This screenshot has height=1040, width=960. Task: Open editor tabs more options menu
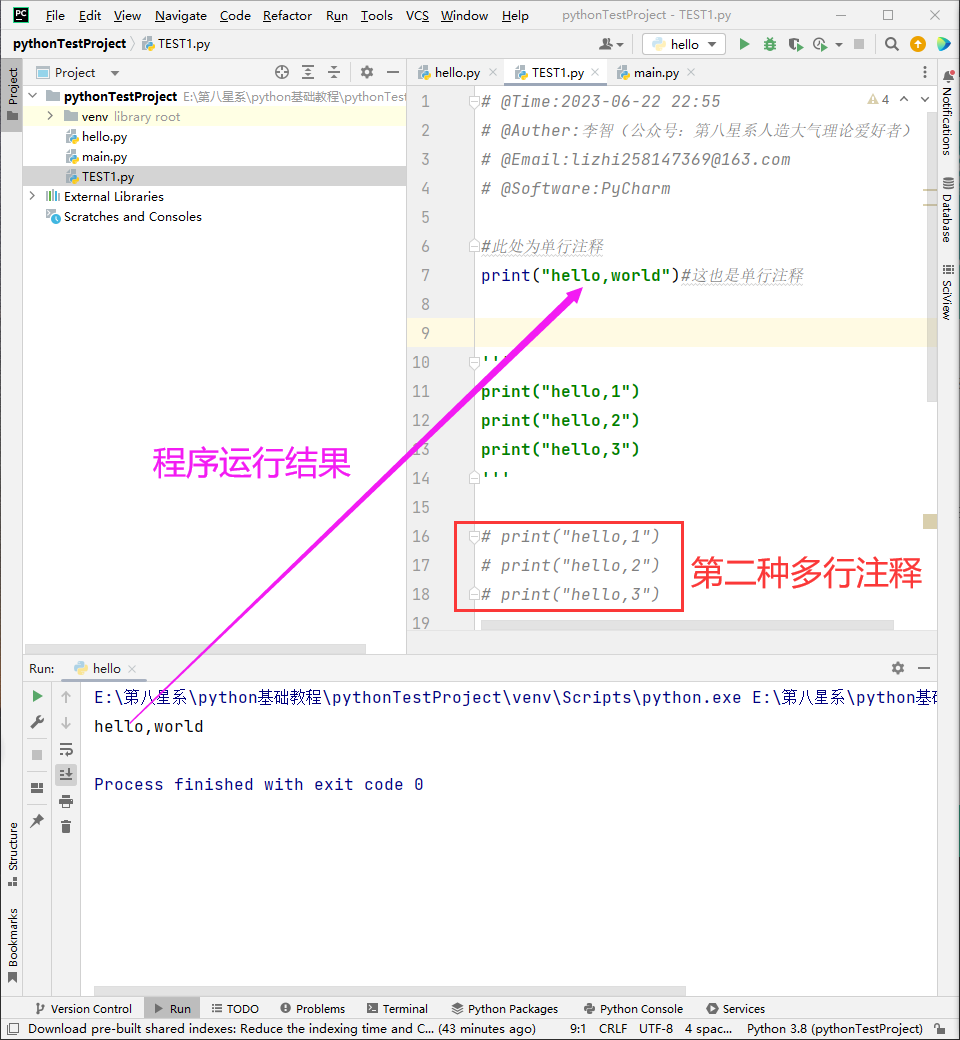925,72
